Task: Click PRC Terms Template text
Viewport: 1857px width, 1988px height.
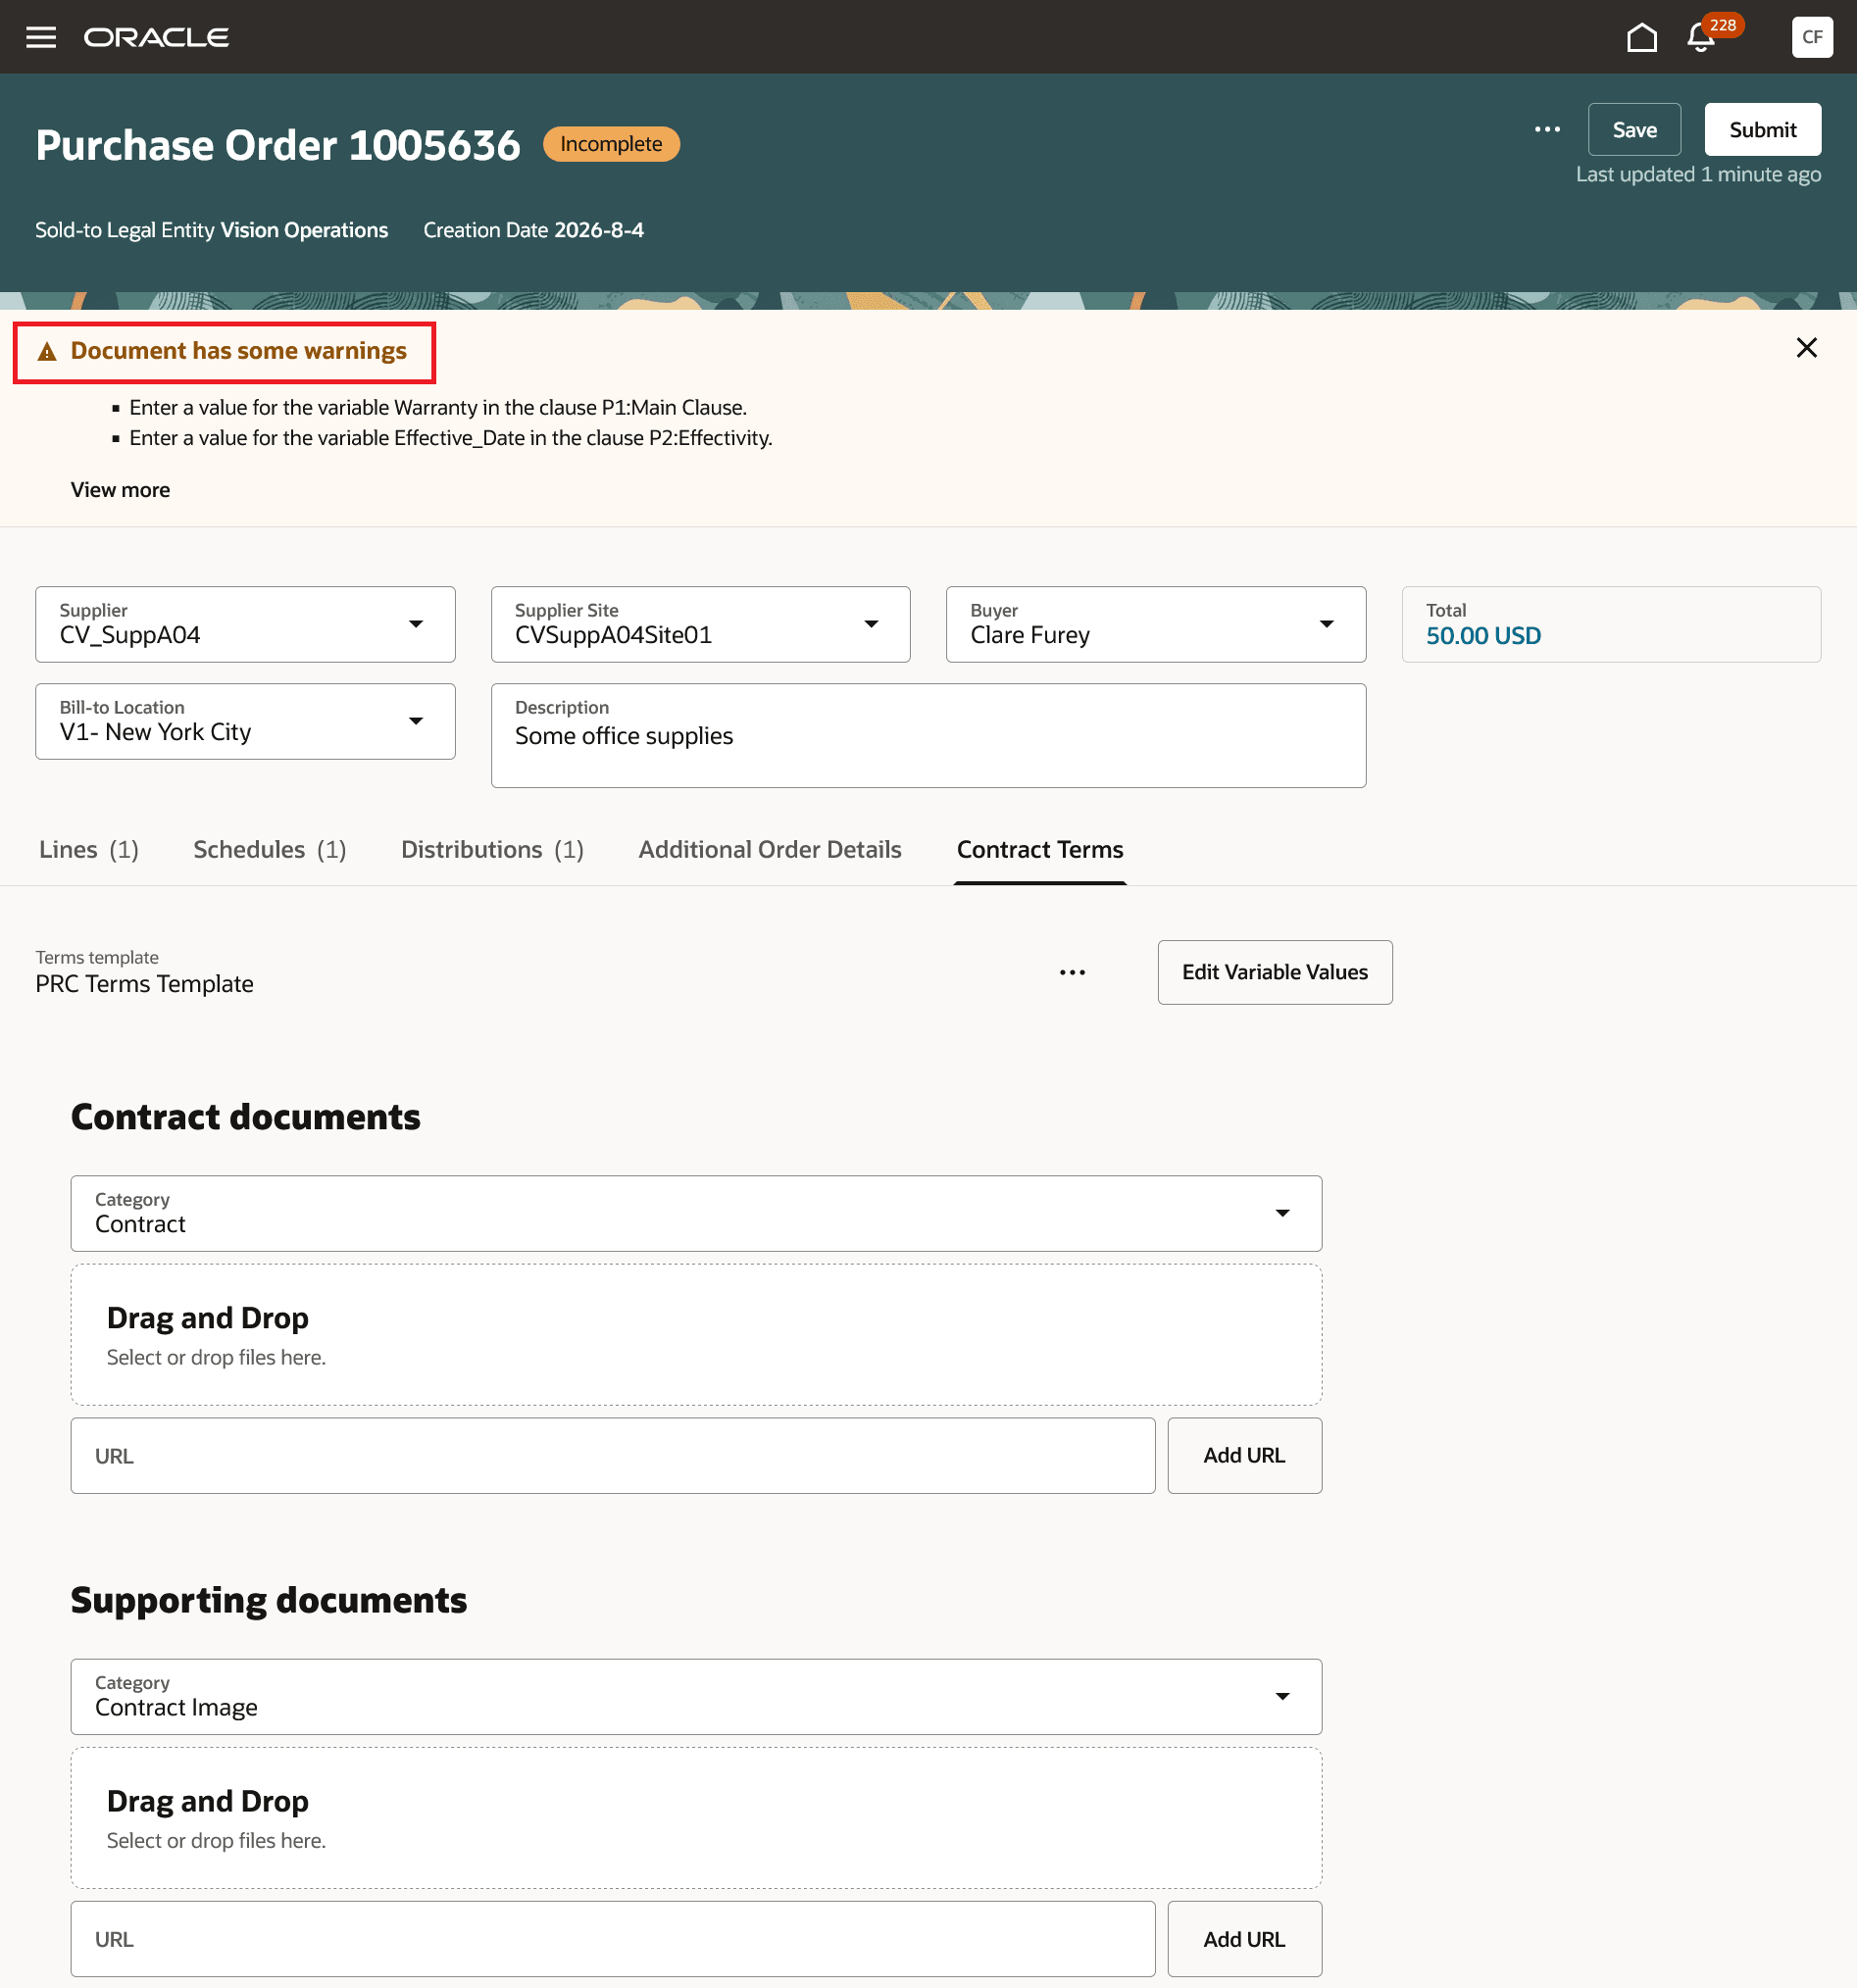Action: coord(144,984)
